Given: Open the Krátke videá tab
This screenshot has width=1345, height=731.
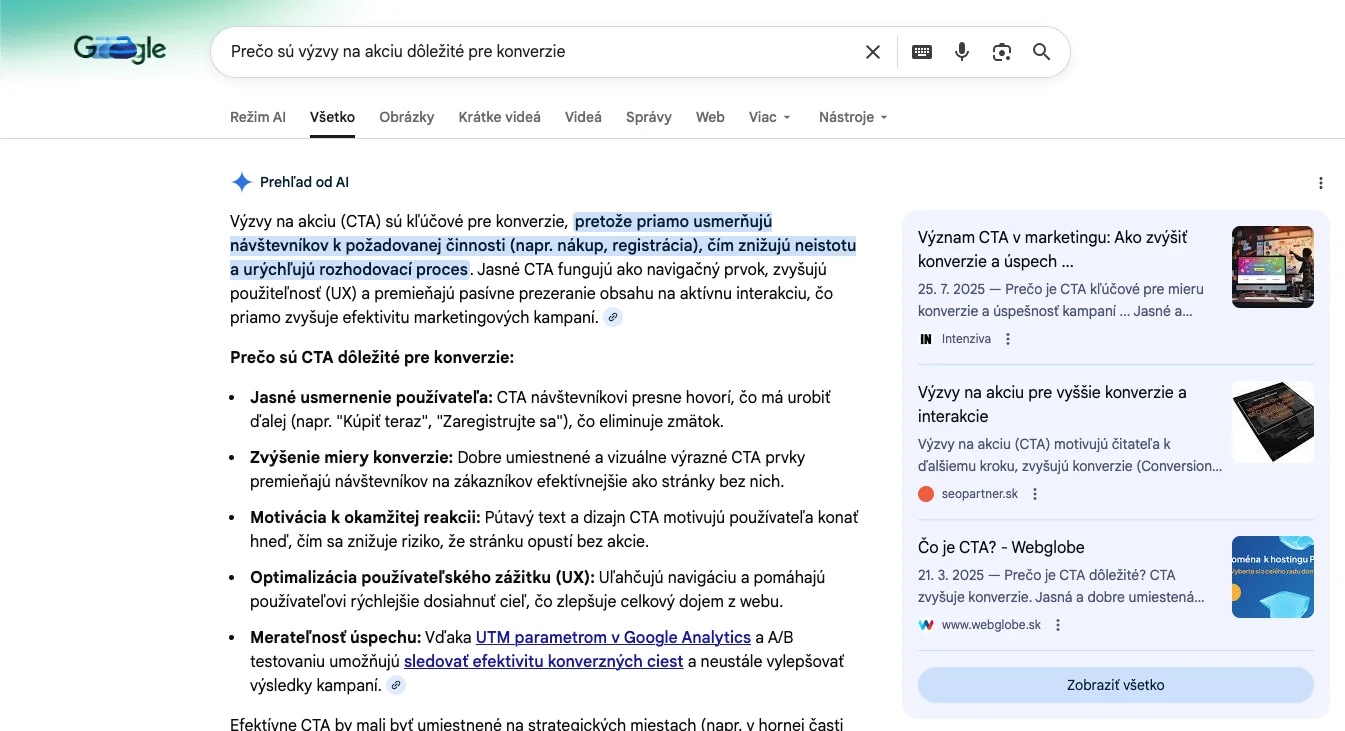Looking at the screenshot, I should point(500,117).
